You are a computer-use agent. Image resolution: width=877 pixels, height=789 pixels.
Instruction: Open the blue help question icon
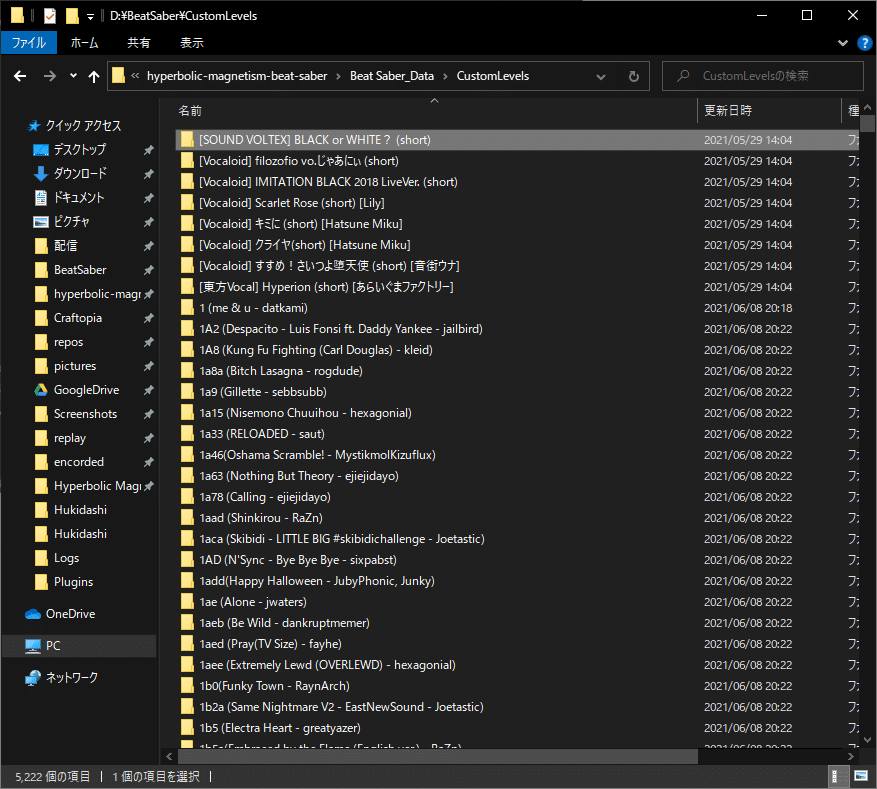tap(865, 43)
